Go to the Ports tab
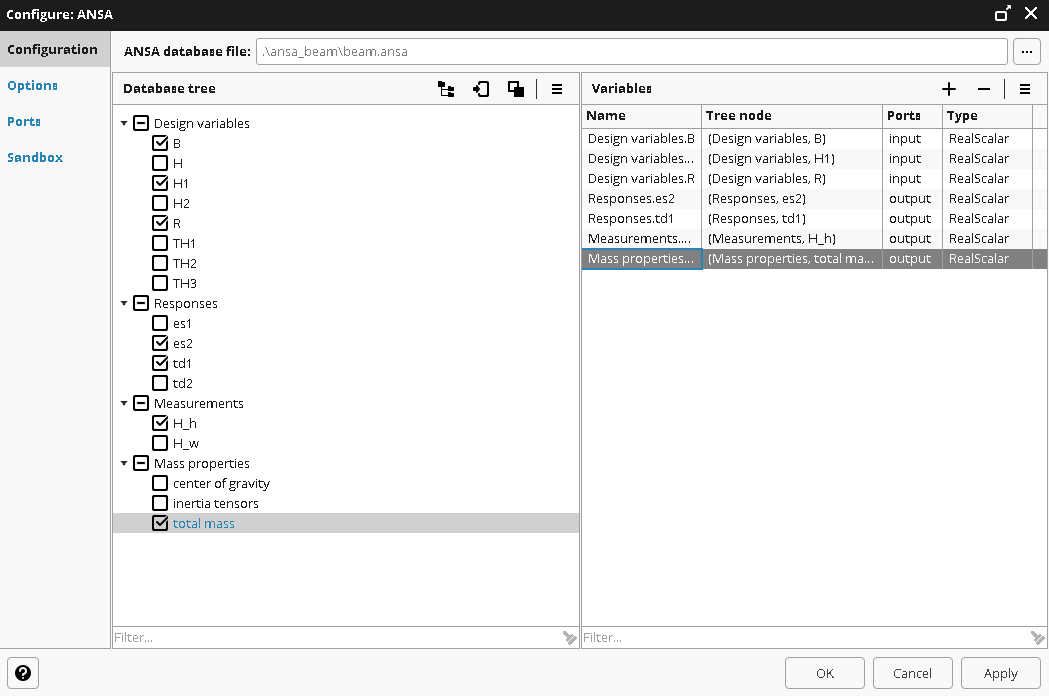 point(24,122)
